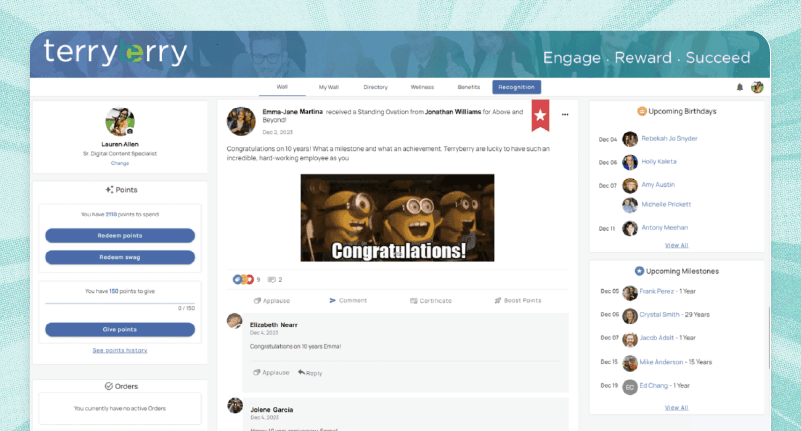Select the Recognition tab

pyautogui.click(x=516, y=87)
